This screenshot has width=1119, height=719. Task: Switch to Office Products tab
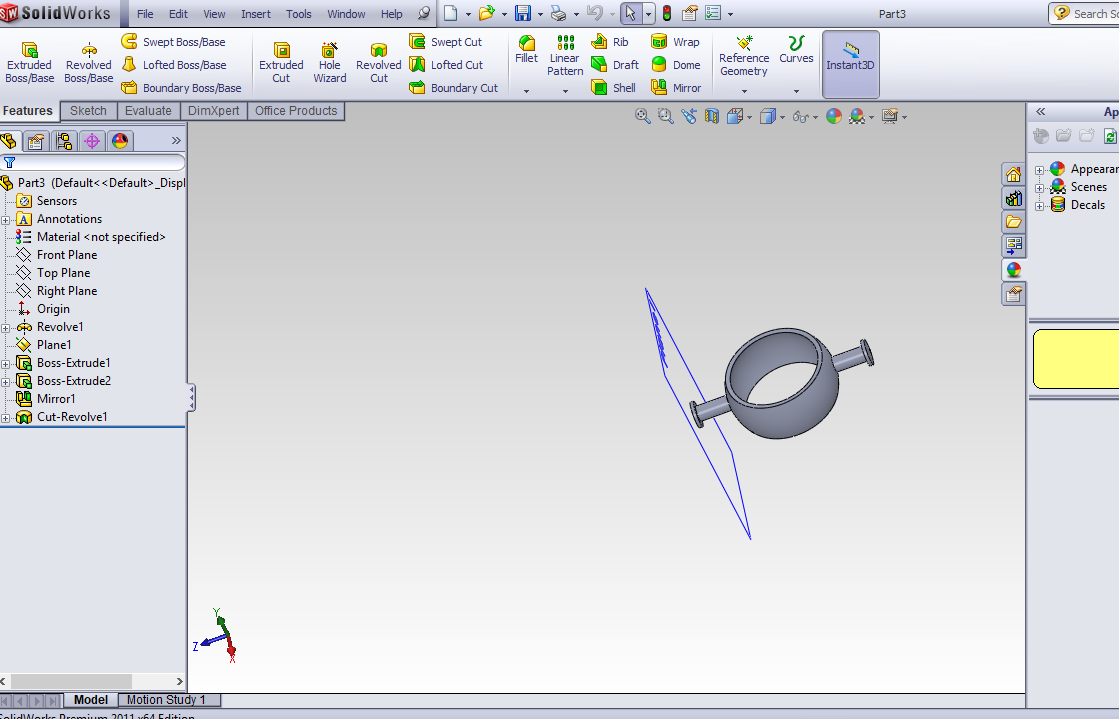click(x=296, y=111)
